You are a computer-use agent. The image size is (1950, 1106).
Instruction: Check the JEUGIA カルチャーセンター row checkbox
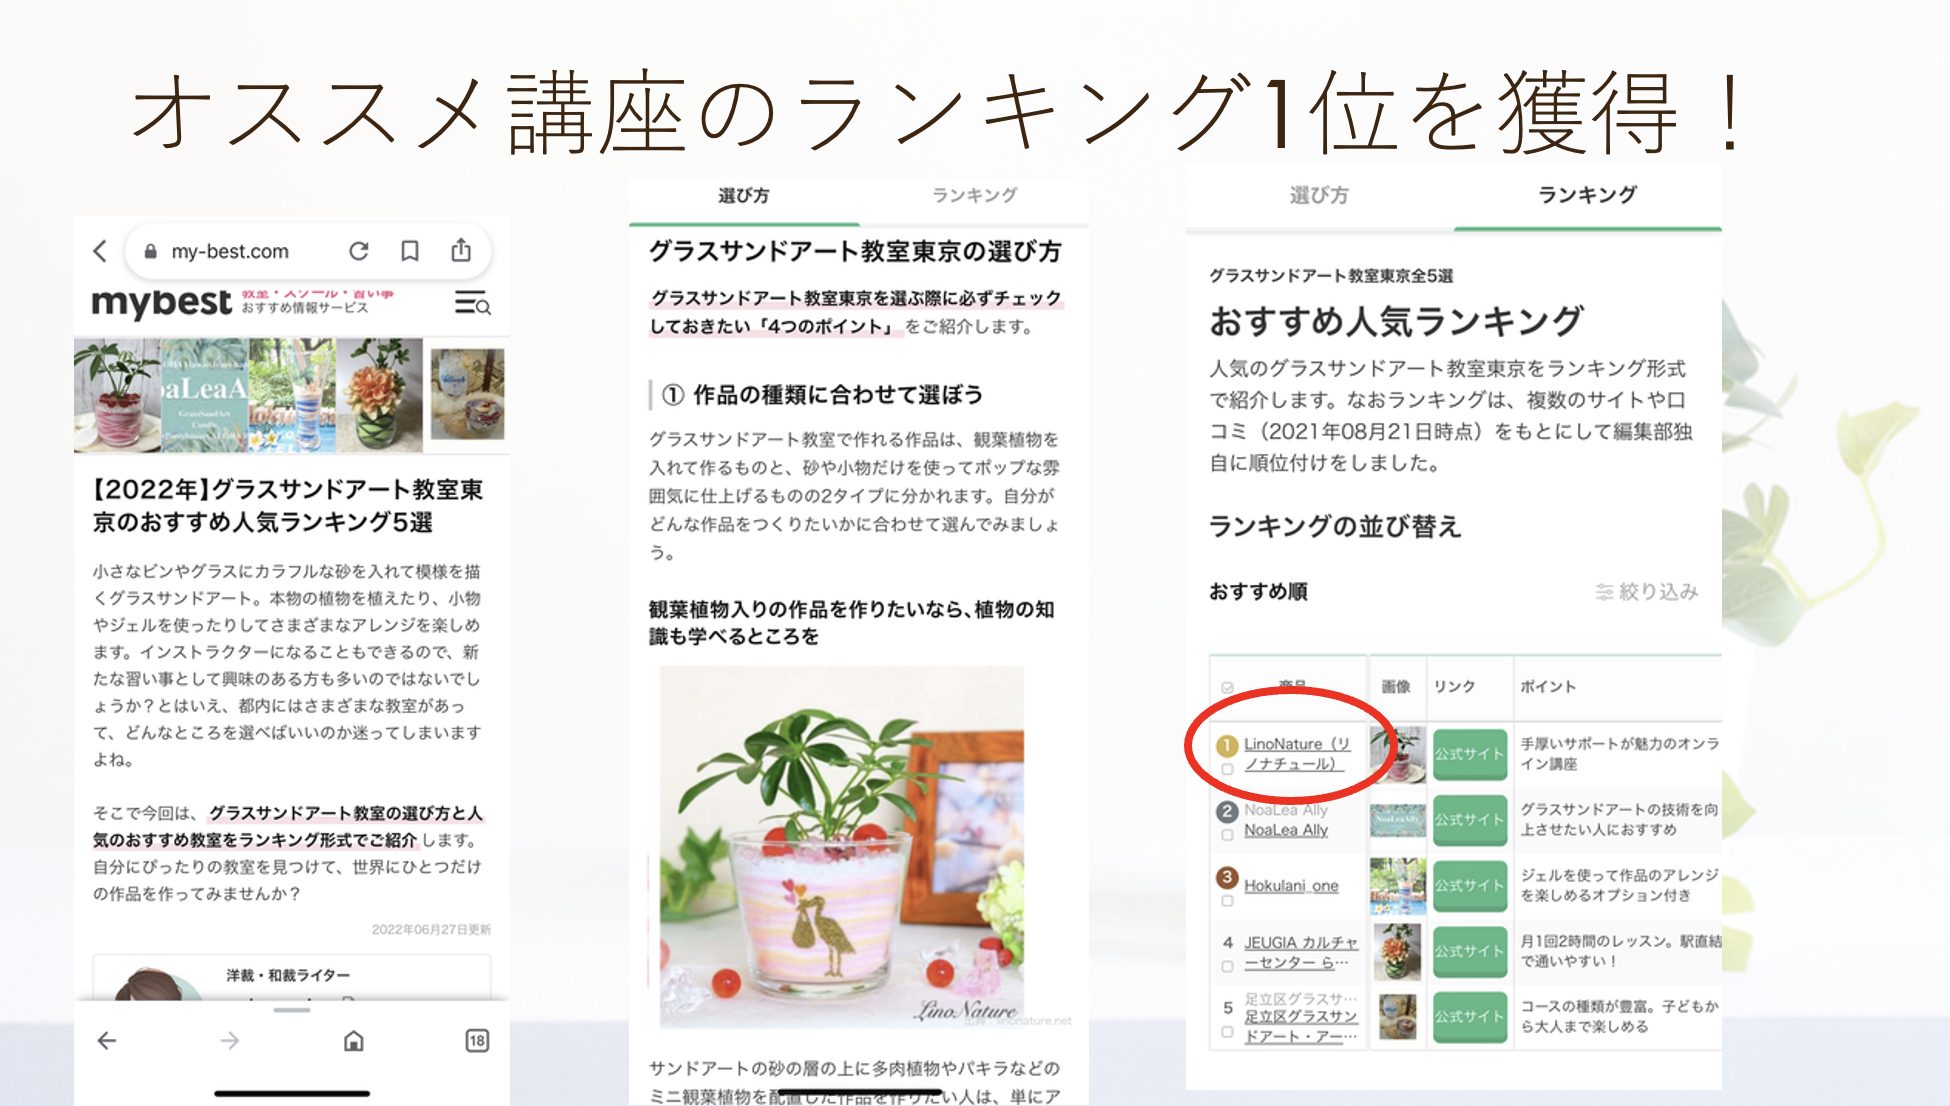click(x=1227, y=967)
